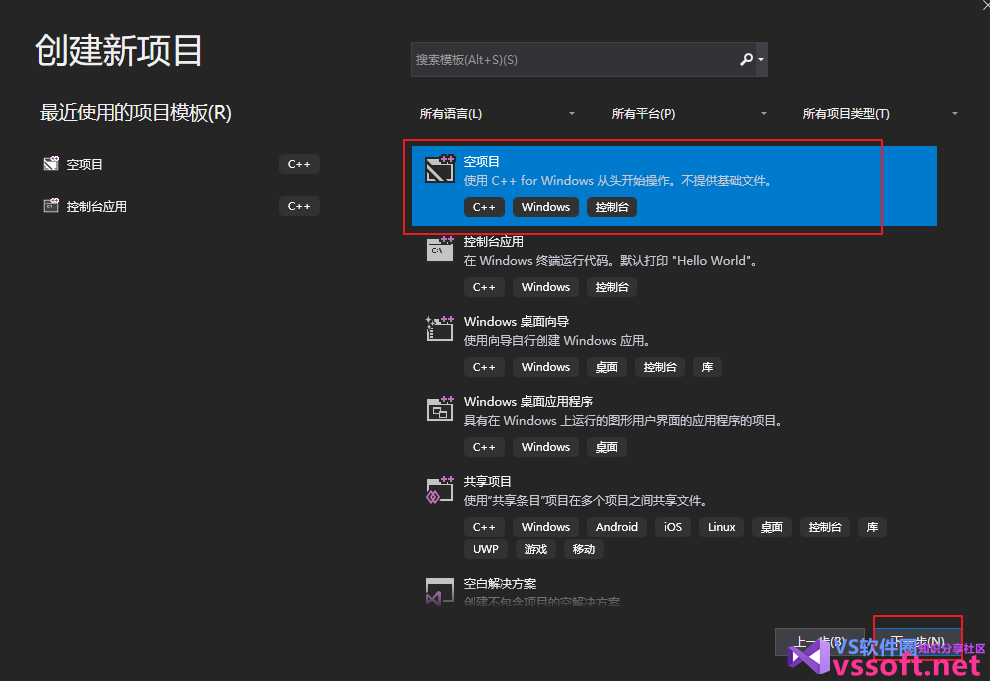
Task: Go back with the 上一步(B) button
Action: pos(820,643)
